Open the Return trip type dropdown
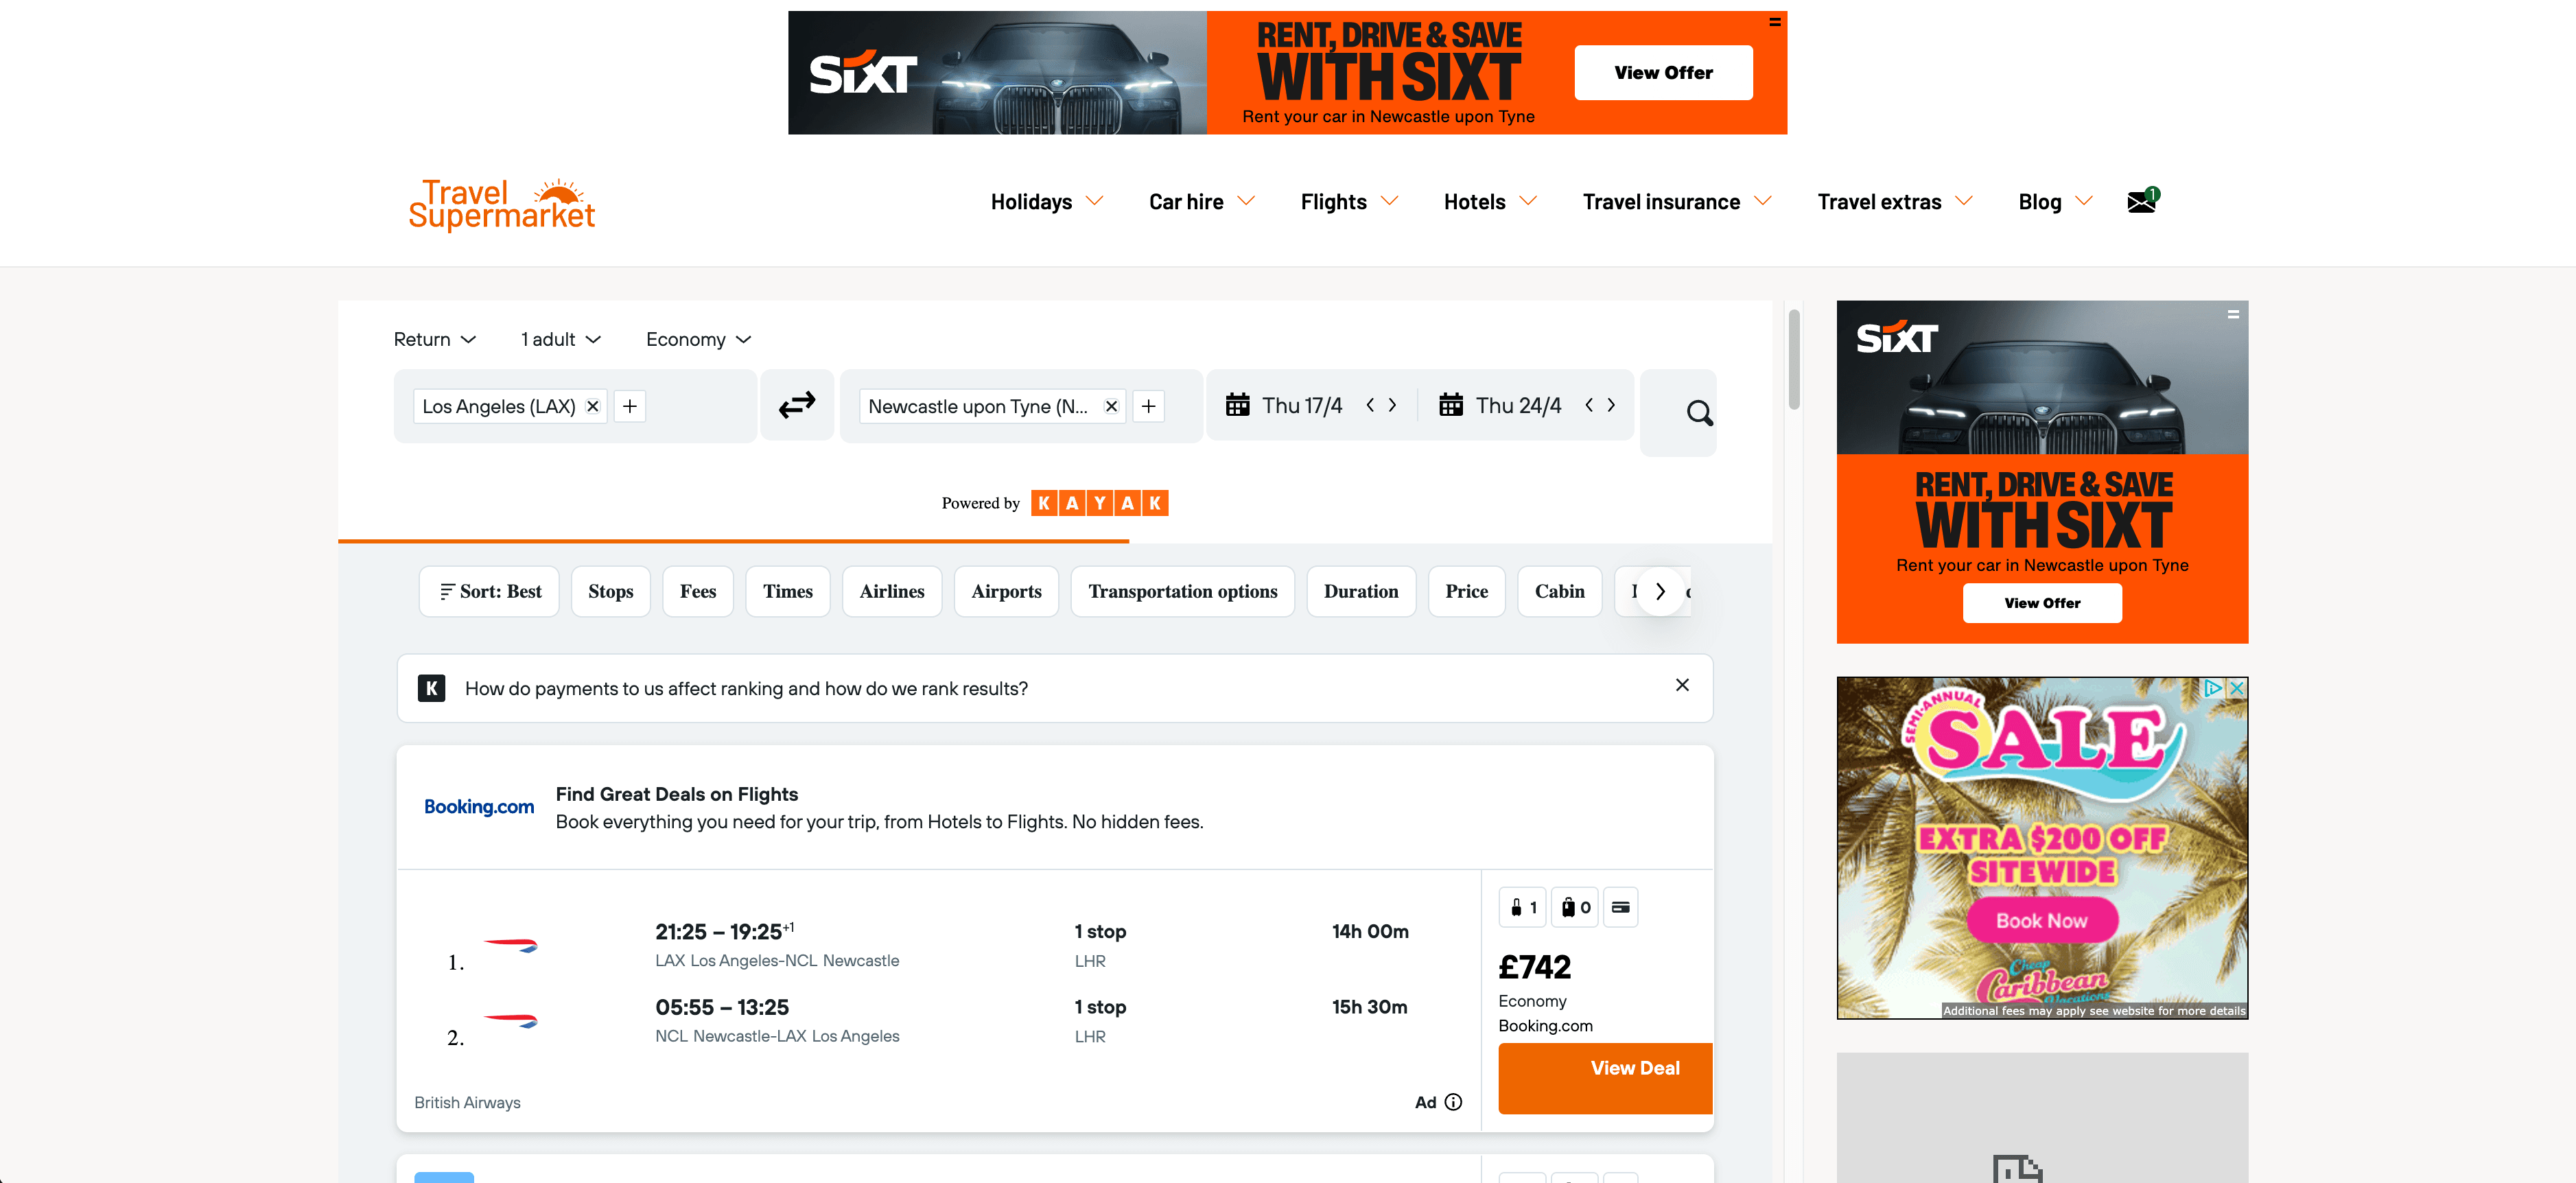 [x=434, y=339]
